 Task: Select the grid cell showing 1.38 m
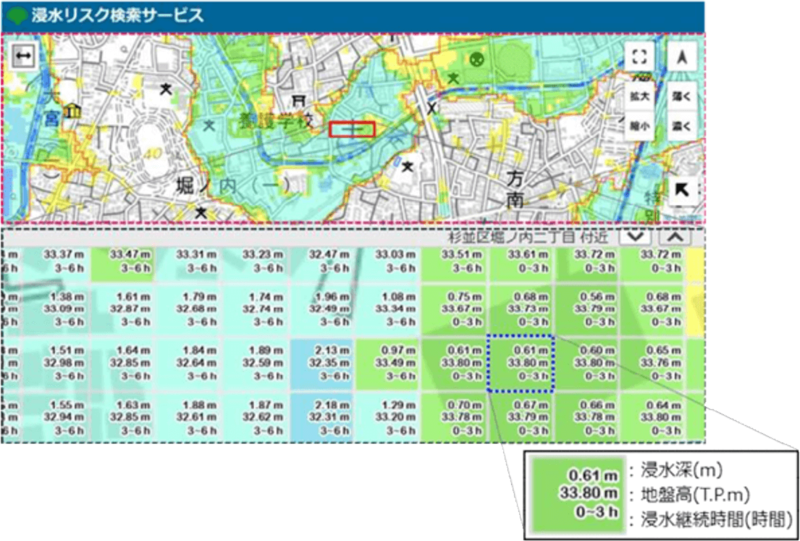[x=57, y=310]
